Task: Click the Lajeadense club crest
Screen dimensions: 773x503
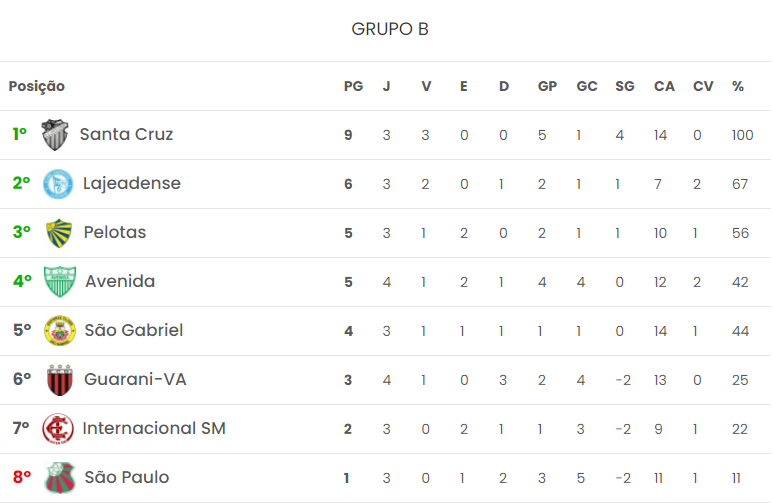Action: (x=58, y=184)
